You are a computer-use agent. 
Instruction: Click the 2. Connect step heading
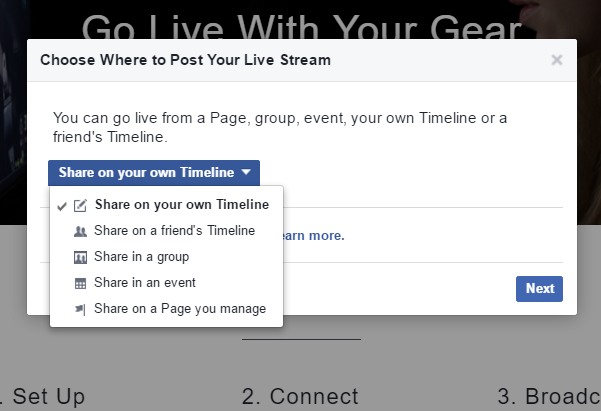[300, 396]
